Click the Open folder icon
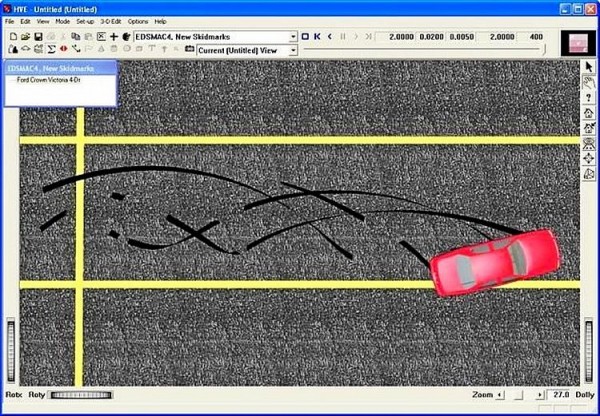This screenshot has width=600, height=416. 25,36
